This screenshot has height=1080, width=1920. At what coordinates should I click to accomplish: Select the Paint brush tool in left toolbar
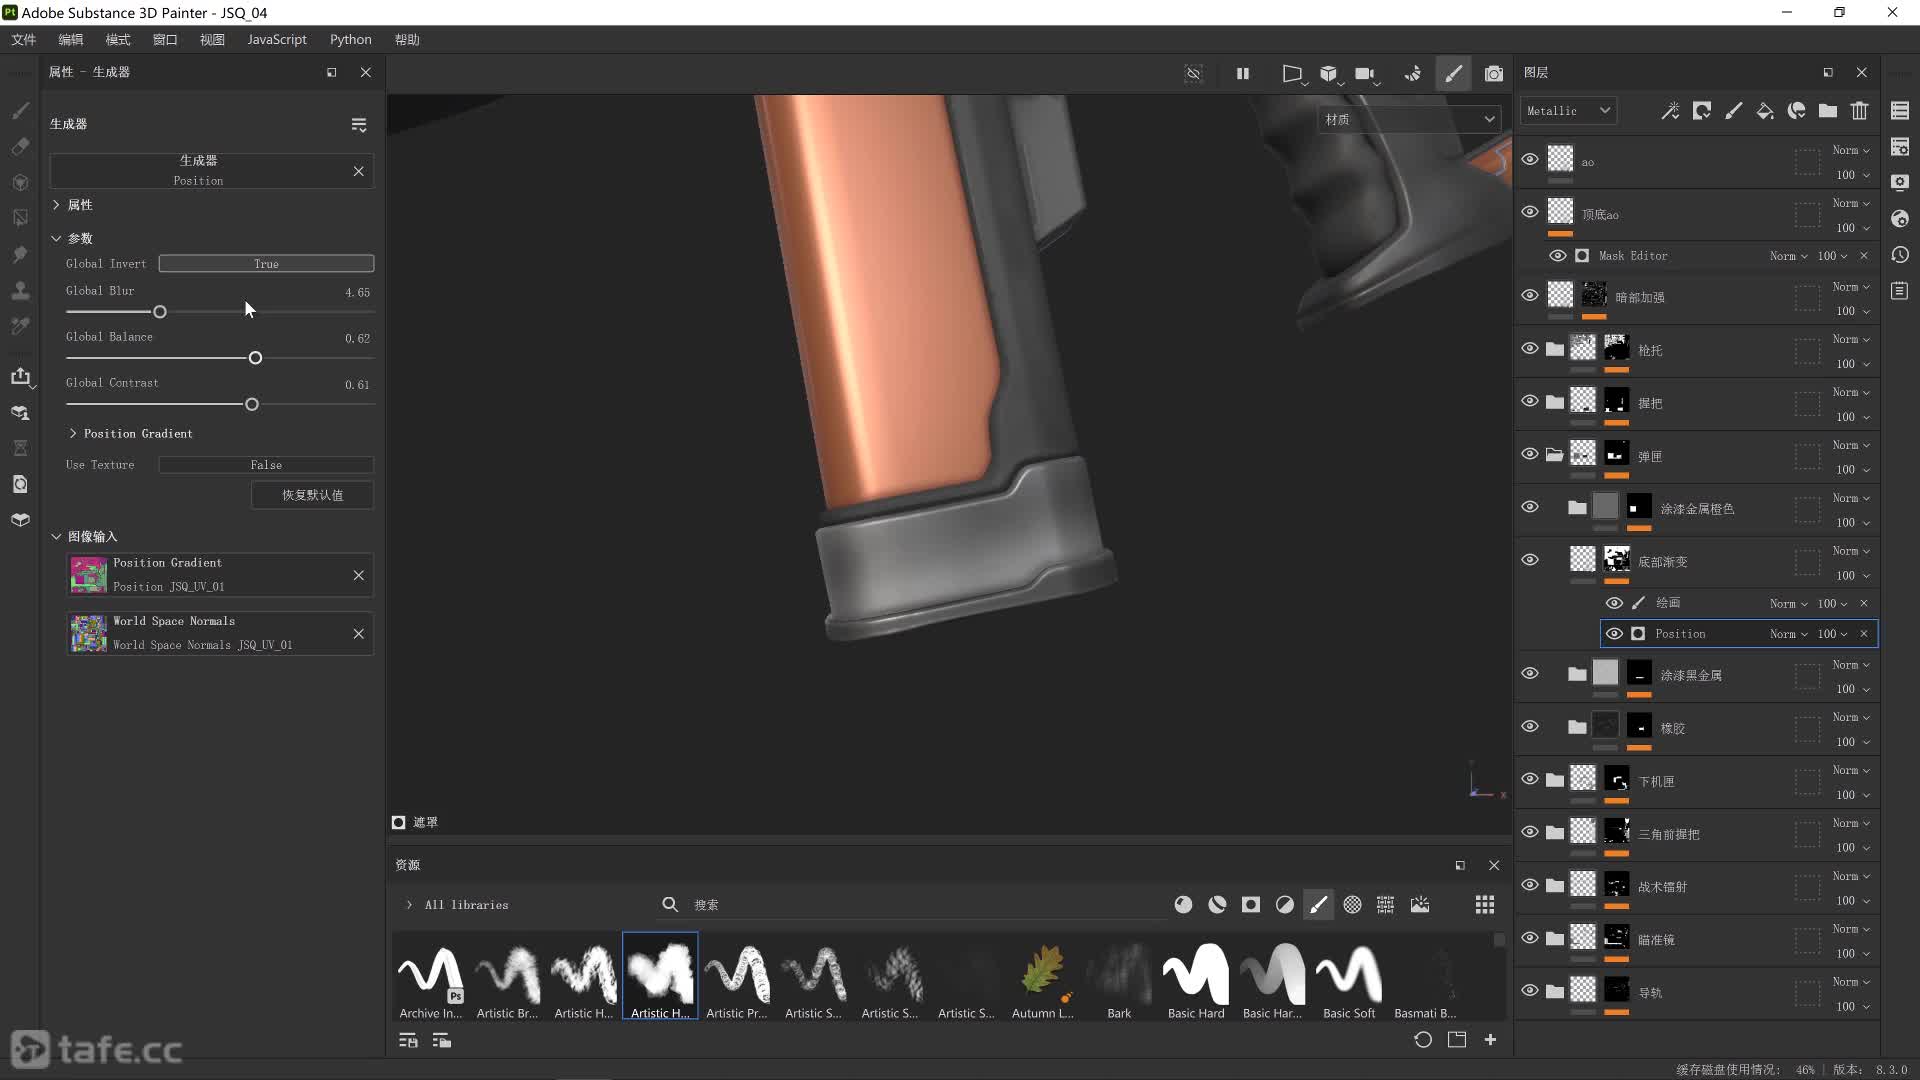pyautogui.click(x=20, y=111)
